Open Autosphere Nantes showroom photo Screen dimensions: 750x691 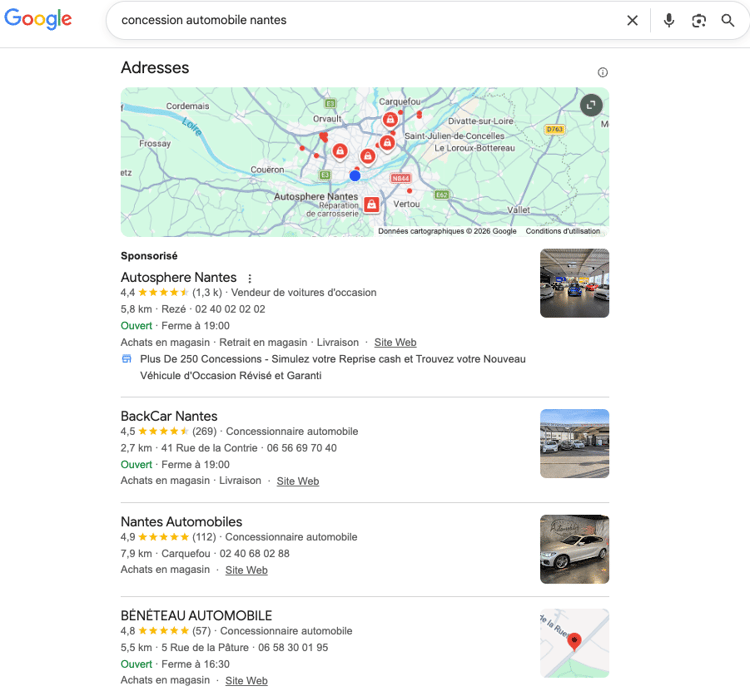click(x=574, y=283)
